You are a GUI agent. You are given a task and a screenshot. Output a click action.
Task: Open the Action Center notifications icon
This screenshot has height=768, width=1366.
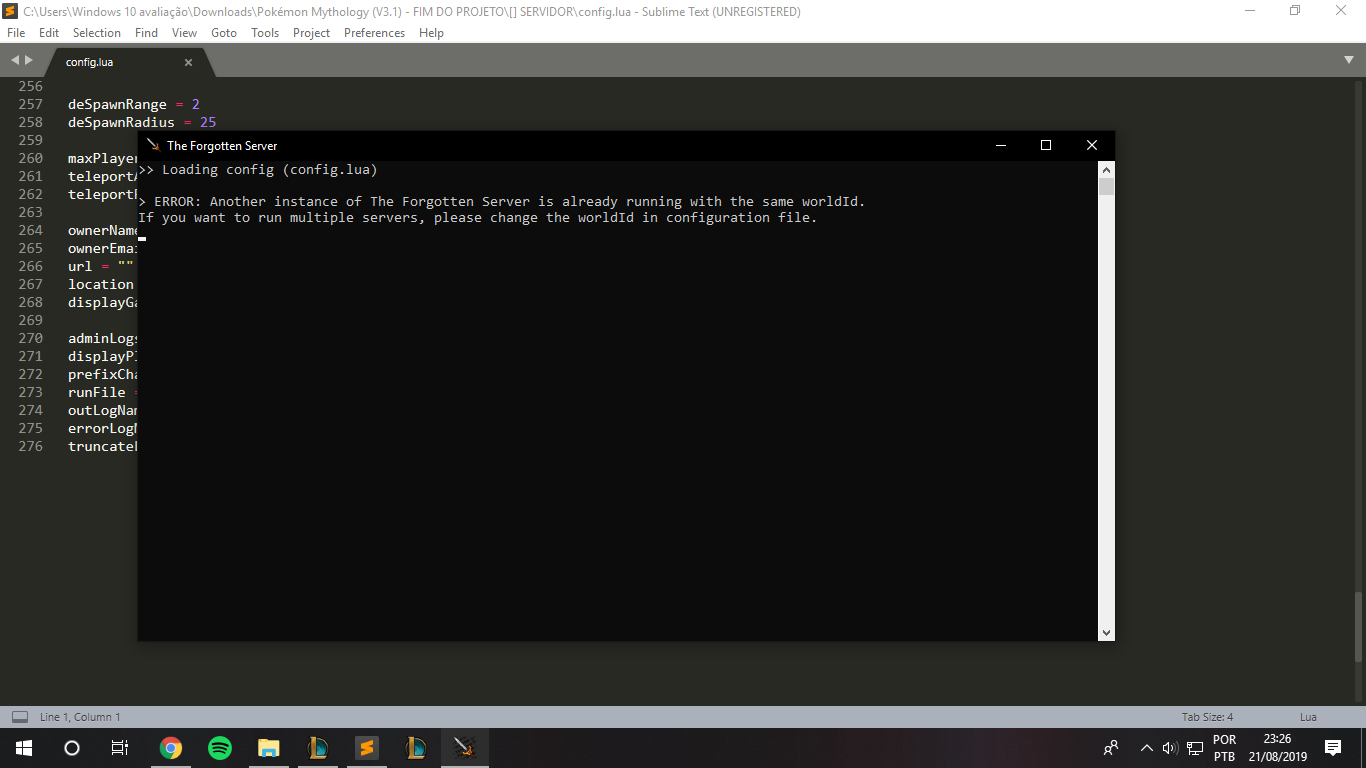1333,748
